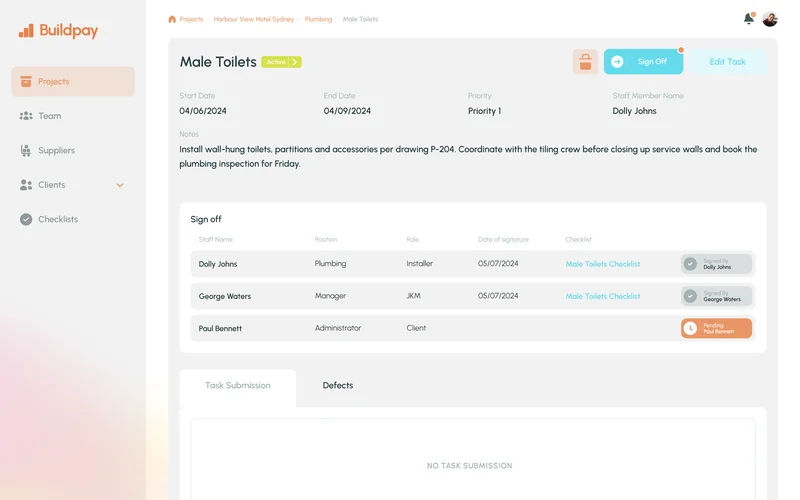Click the Suppliers icon in sidebar
This screenshot has height=500, width=800.
pos(26,151)
